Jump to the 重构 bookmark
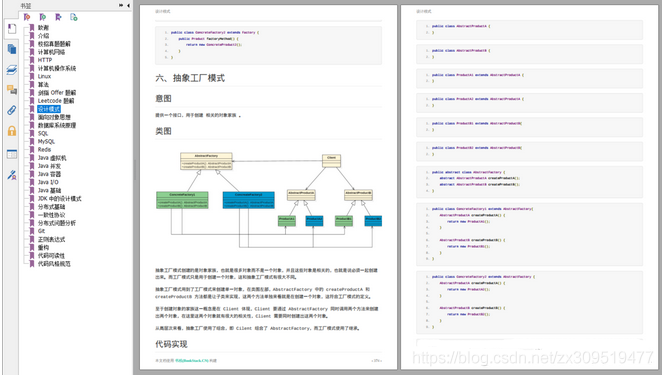Image resolution: width=663 pixels, height=376 pixels. tap(43, 247)
